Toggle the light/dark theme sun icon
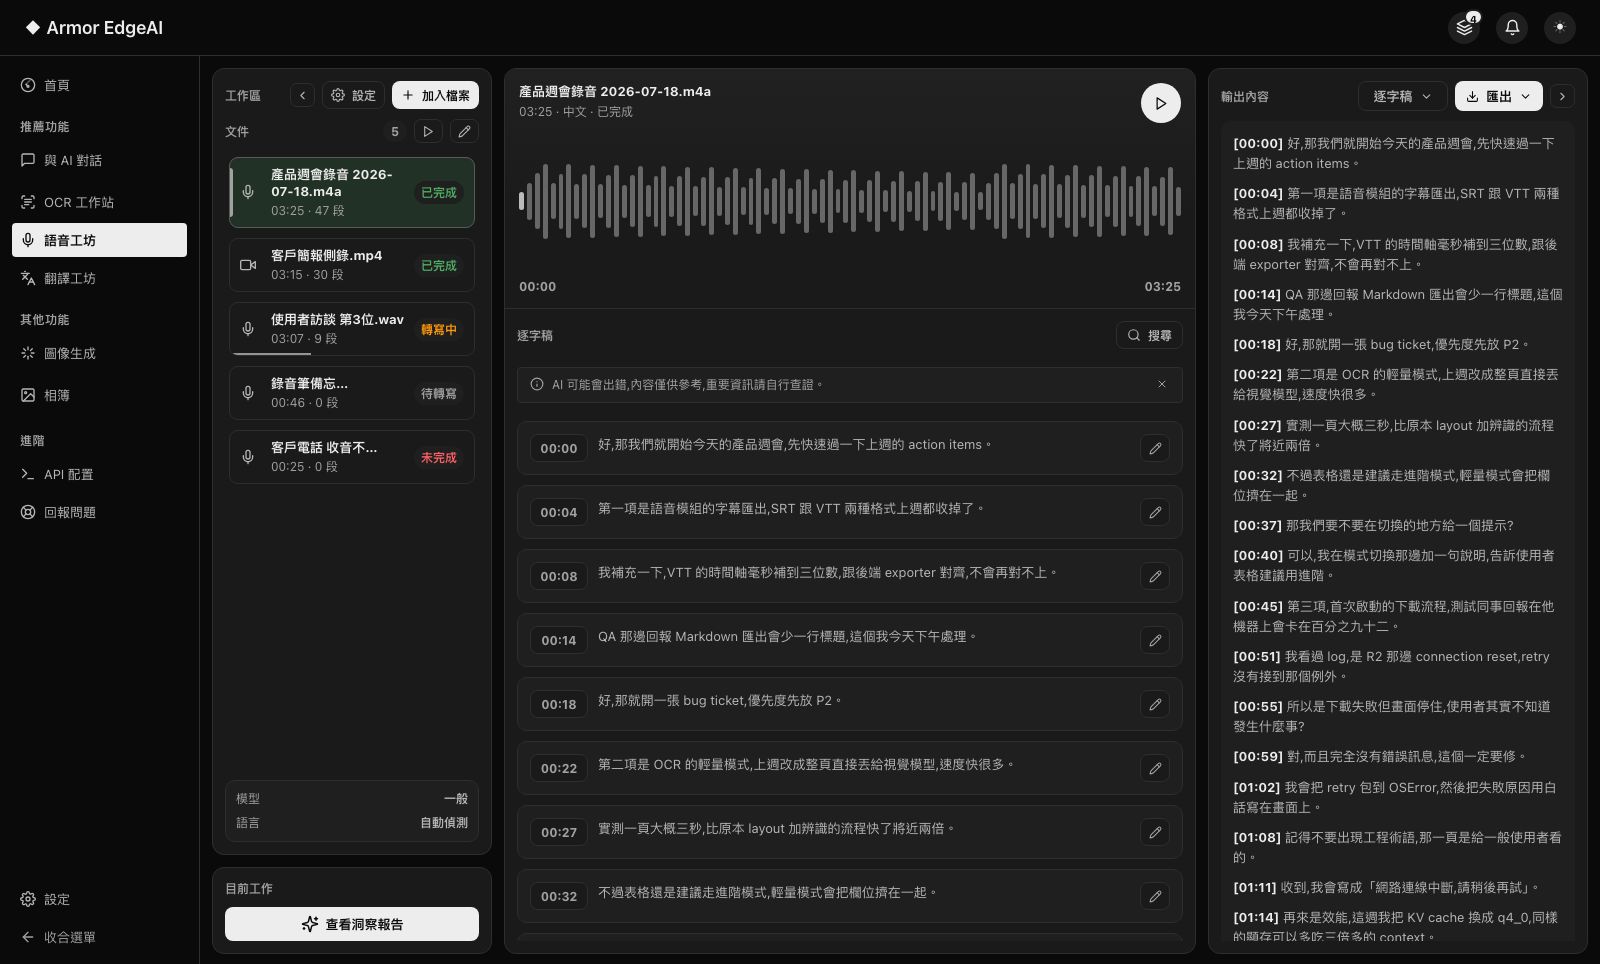 coord(1560,27)
